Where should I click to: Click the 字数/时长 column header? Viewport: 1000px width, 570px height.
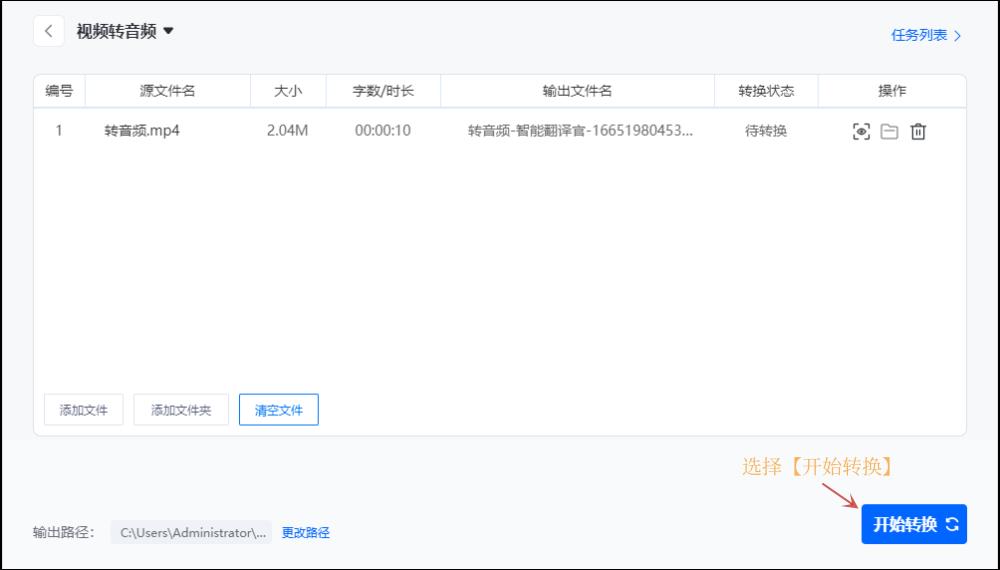coord(383,91)
